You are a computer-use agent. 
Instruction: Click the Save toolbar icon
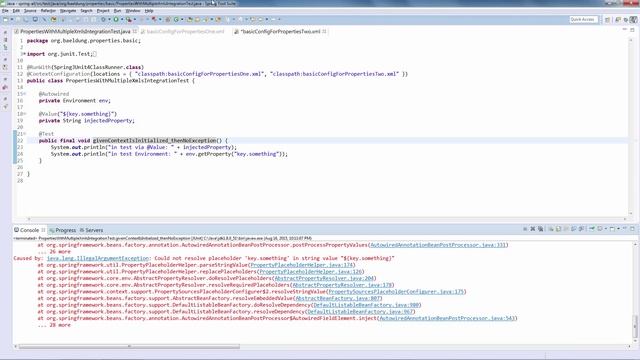click(x=18, y=19)
